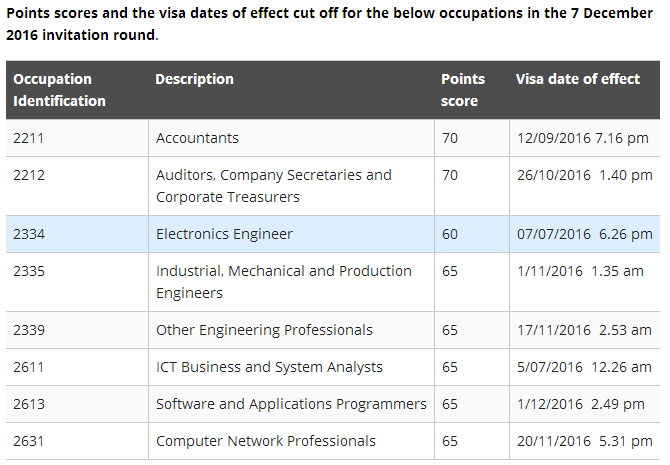Select Industrial, Mechanical and Production Engineers cell
The width and height of the screenshot is (670, 465).
coord(283,282)
